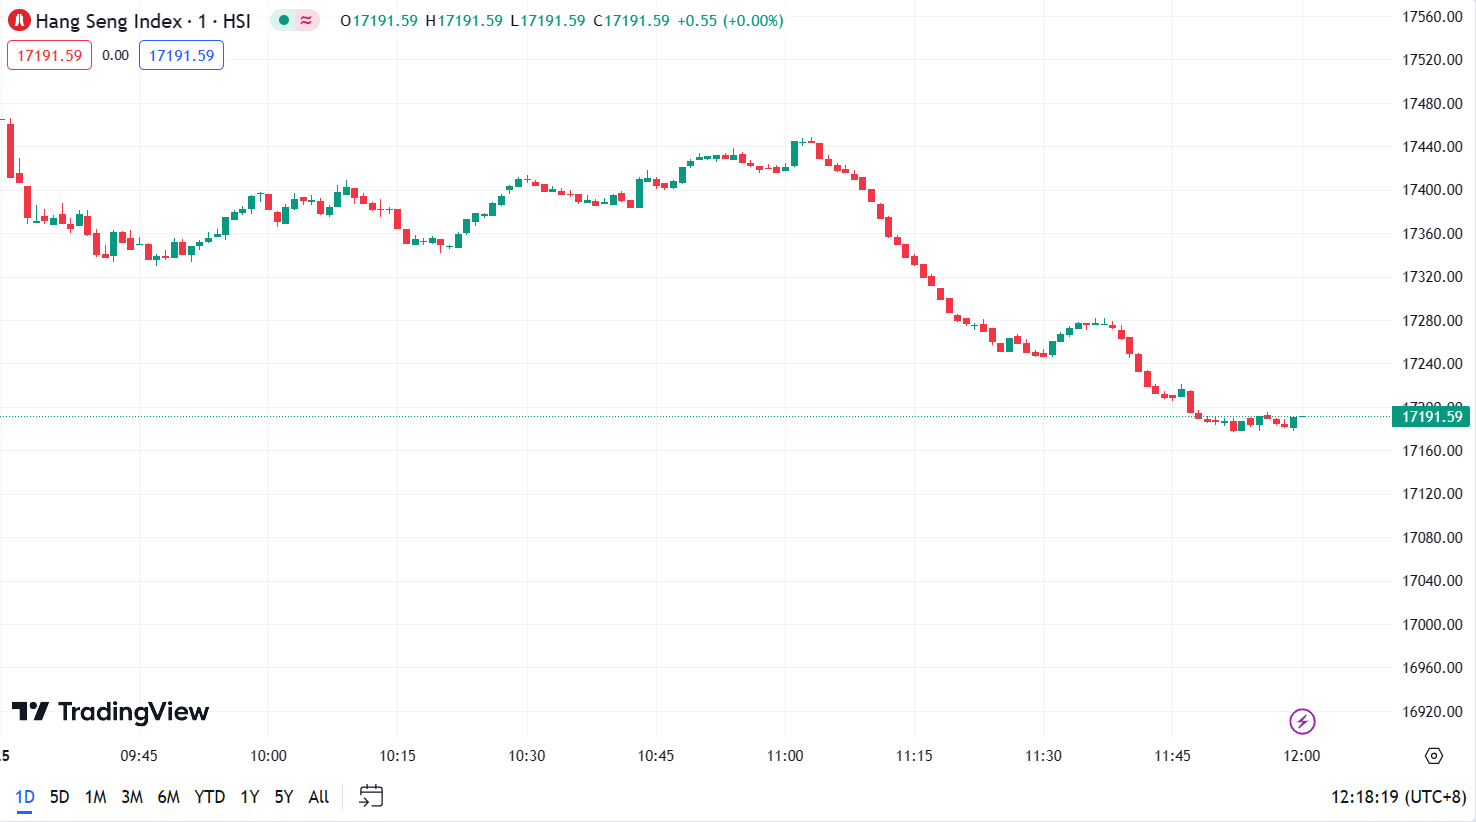This screenshot has height=822, width=1476.
Task: Open chart settings hexagon gear icon
Action: (x=1434, y=756)
